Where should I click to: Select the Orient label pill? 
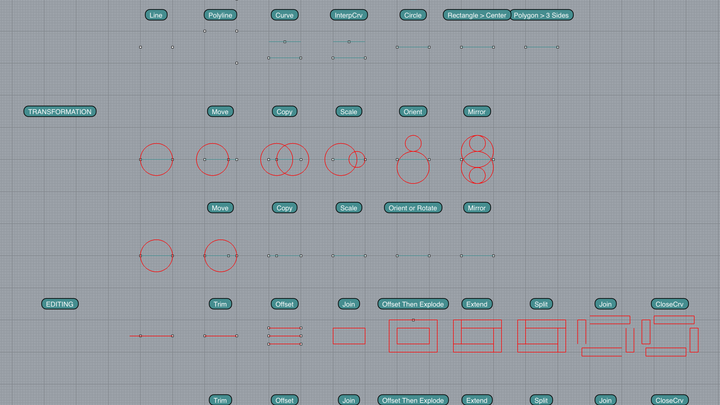tap(413, 112)
